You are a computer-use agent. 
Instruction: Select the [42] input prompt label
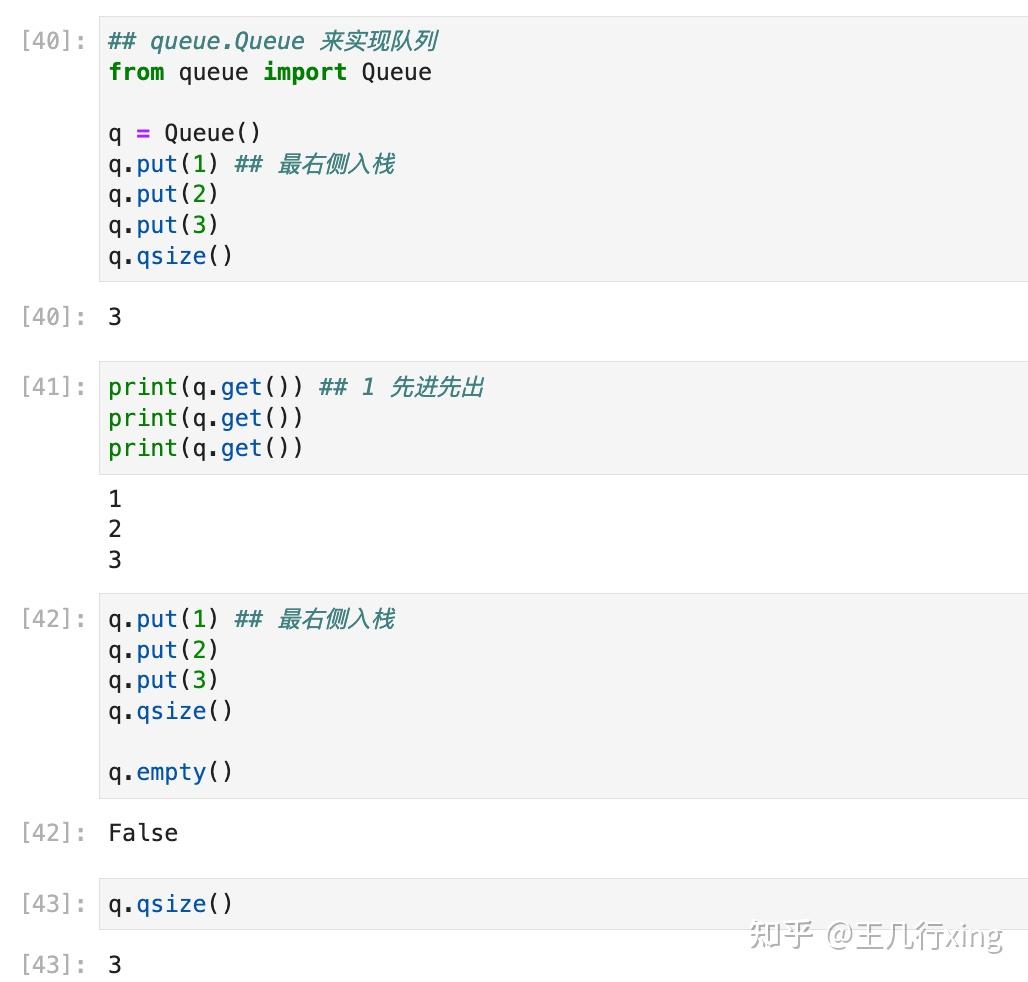[x=54, y=619]
